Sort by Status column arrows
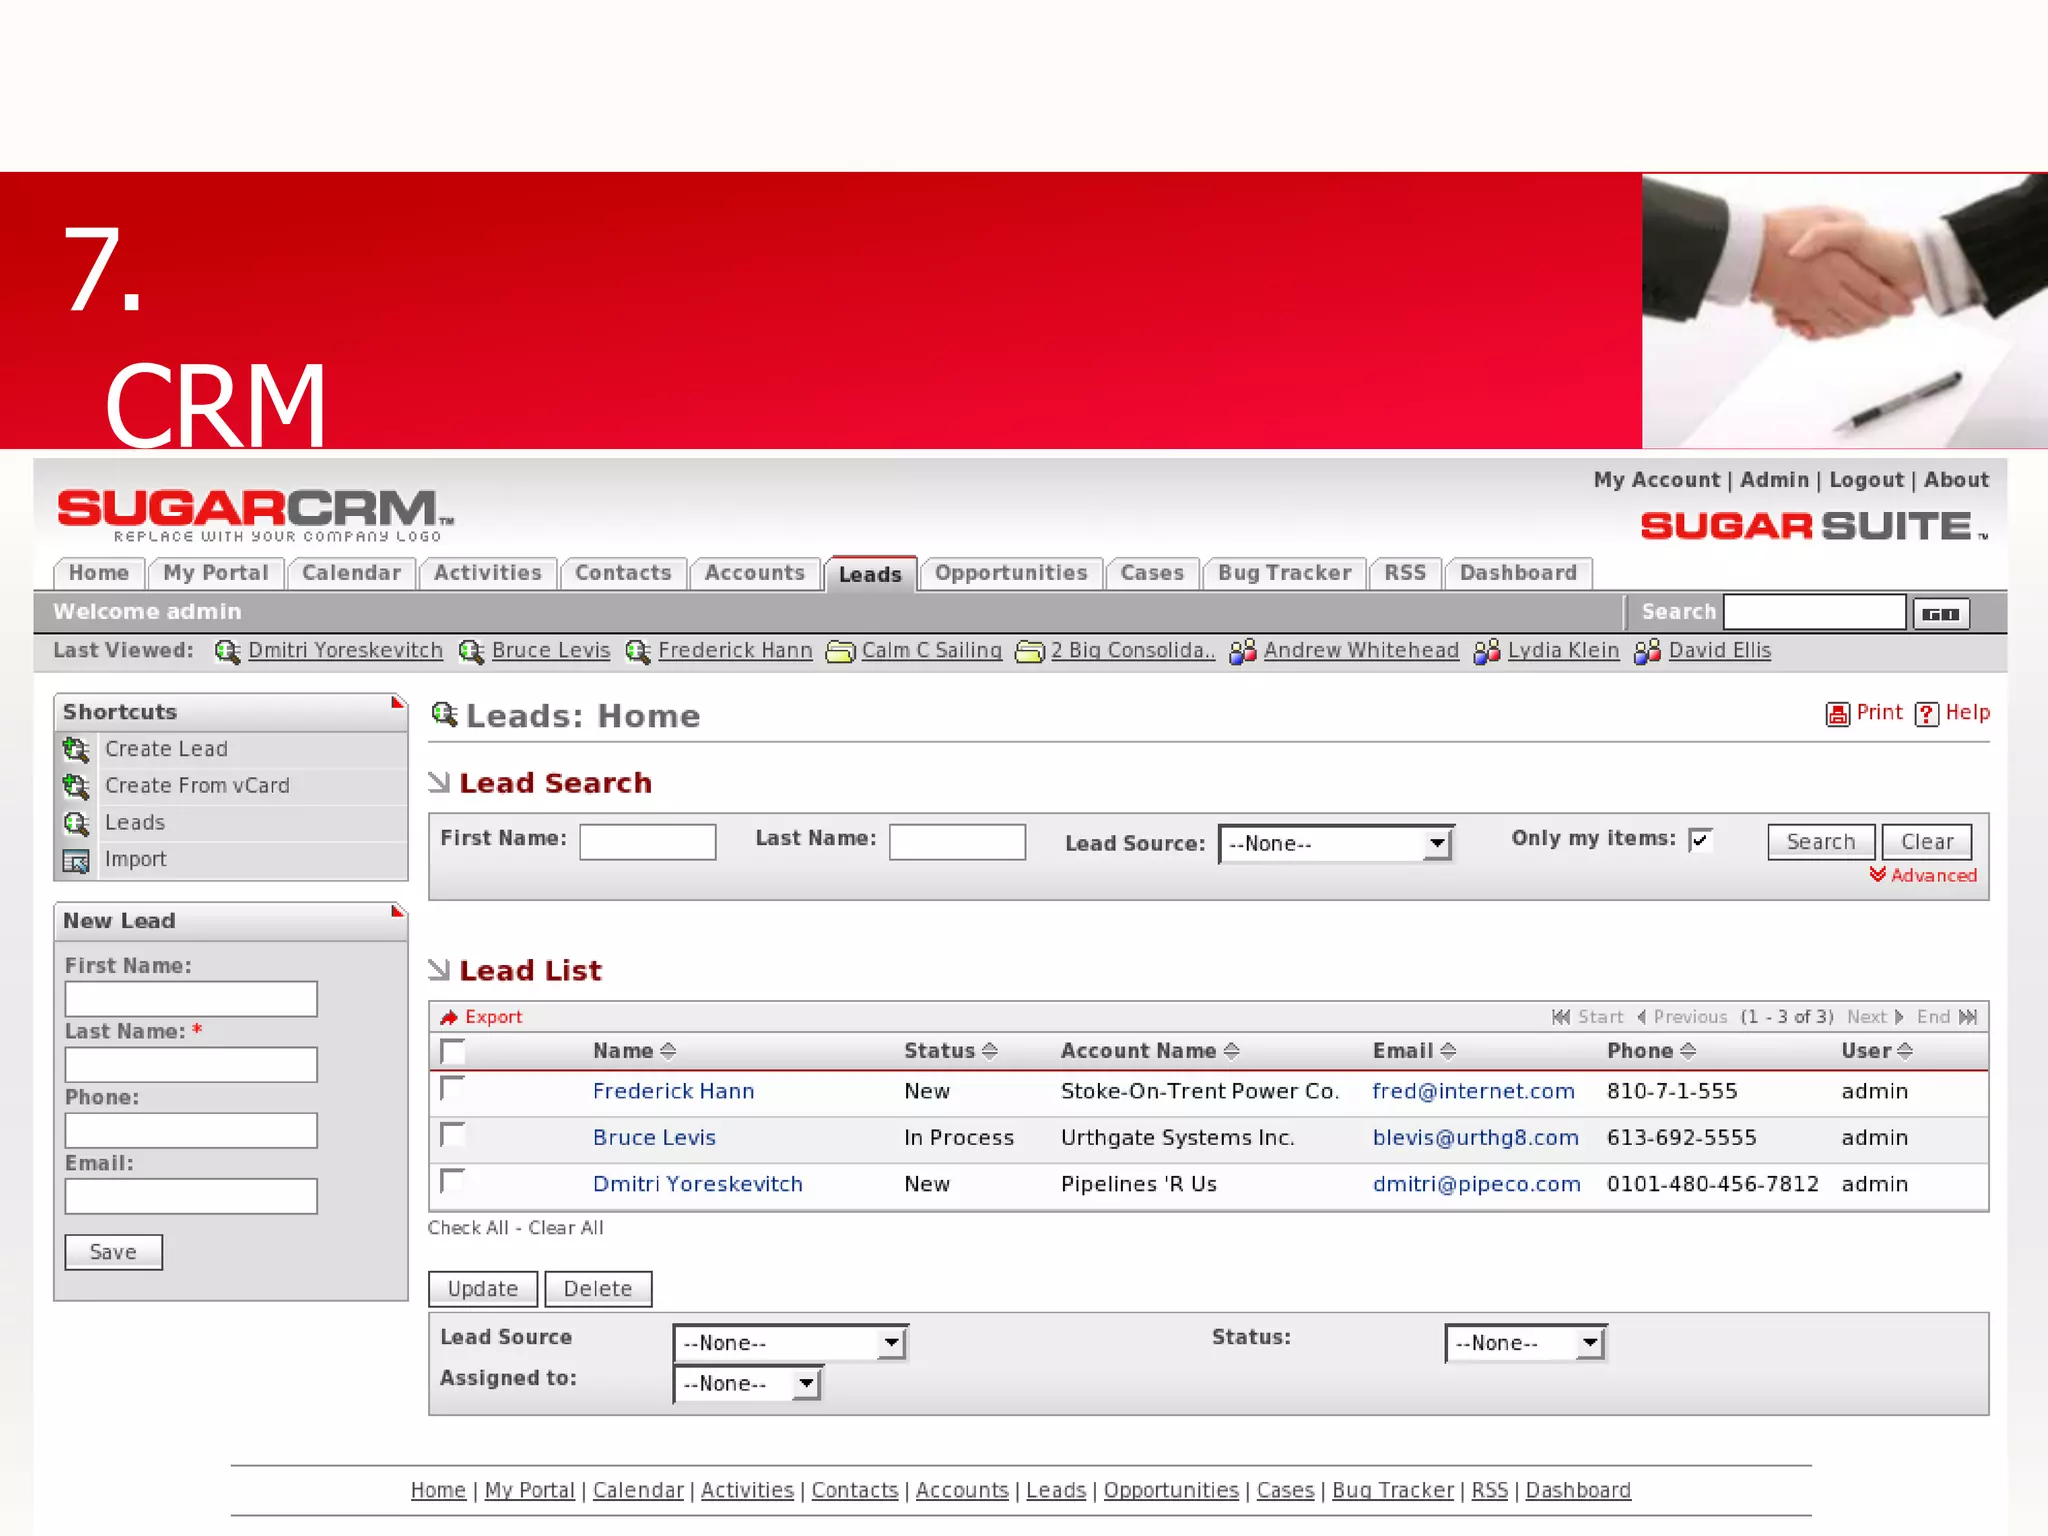Image resolution: width=2048 pixels, height=1536 pixels. point(990,1051)
